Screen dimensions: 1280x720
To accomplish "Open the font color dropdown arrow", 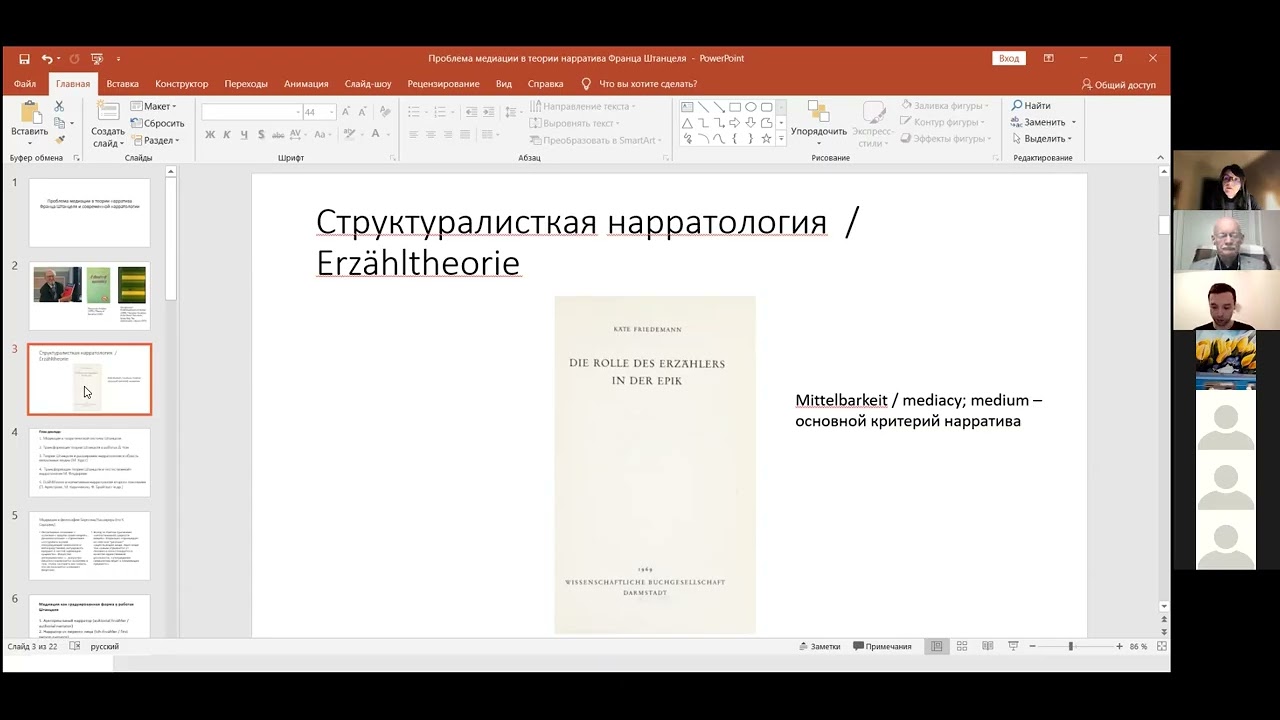I will pyautogui.click(x=388, y=135).
